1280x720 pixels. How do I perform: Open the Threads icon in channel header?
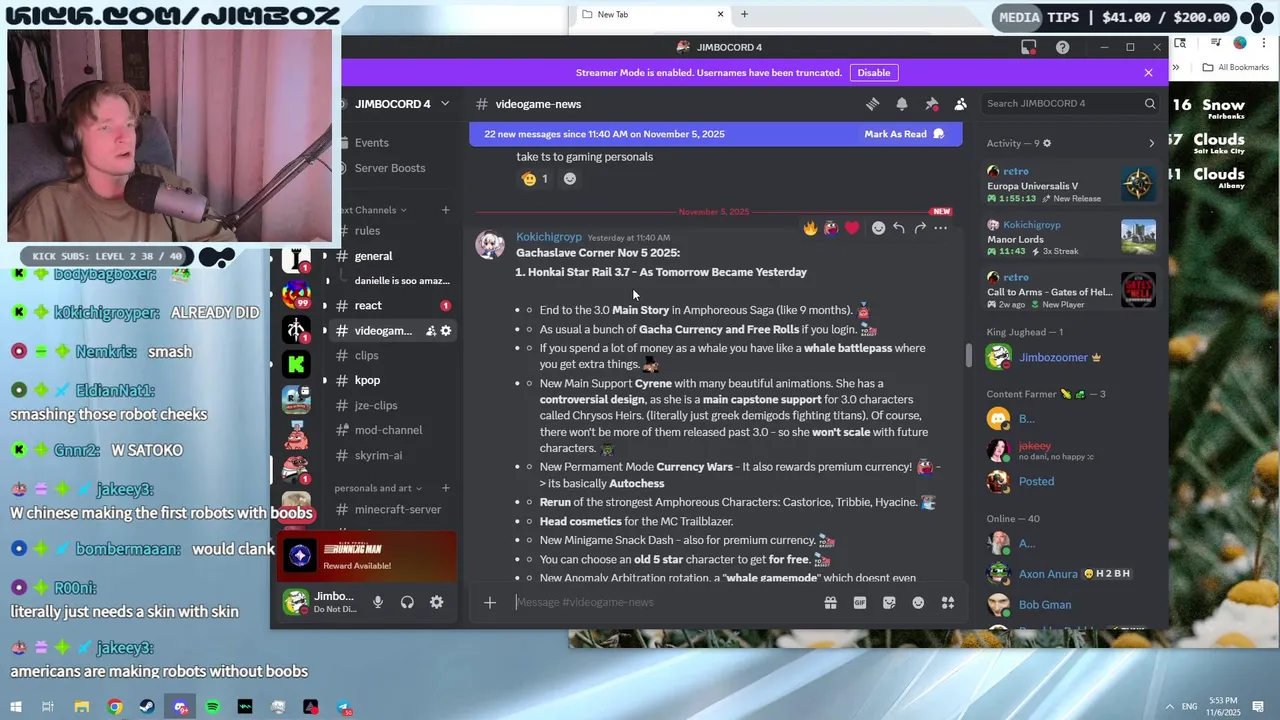(872, 104)
